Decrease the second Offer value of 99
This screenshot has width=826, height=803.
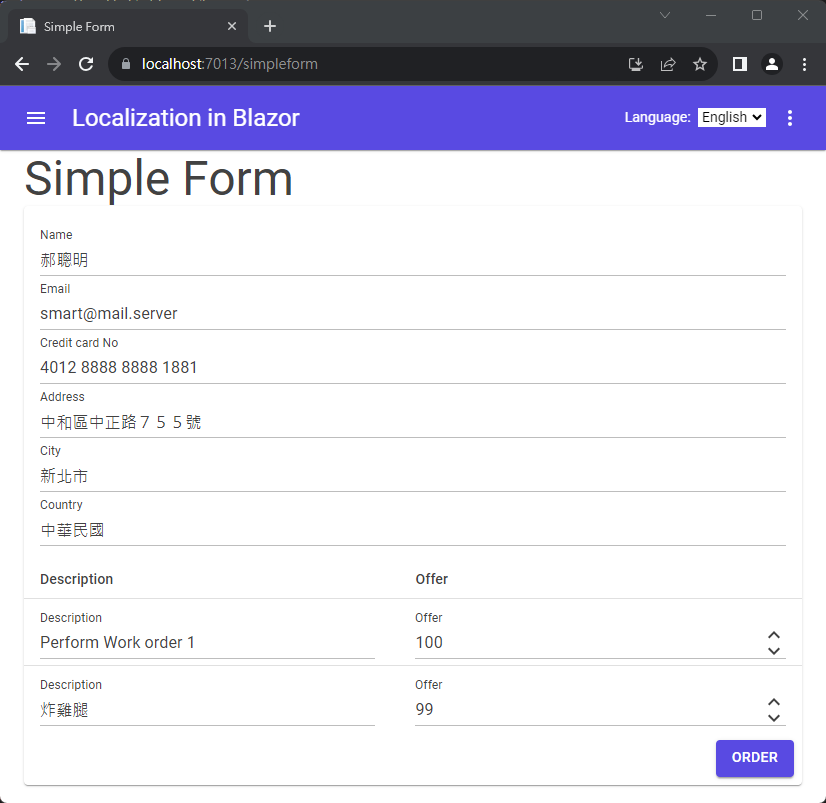[773, 718]
